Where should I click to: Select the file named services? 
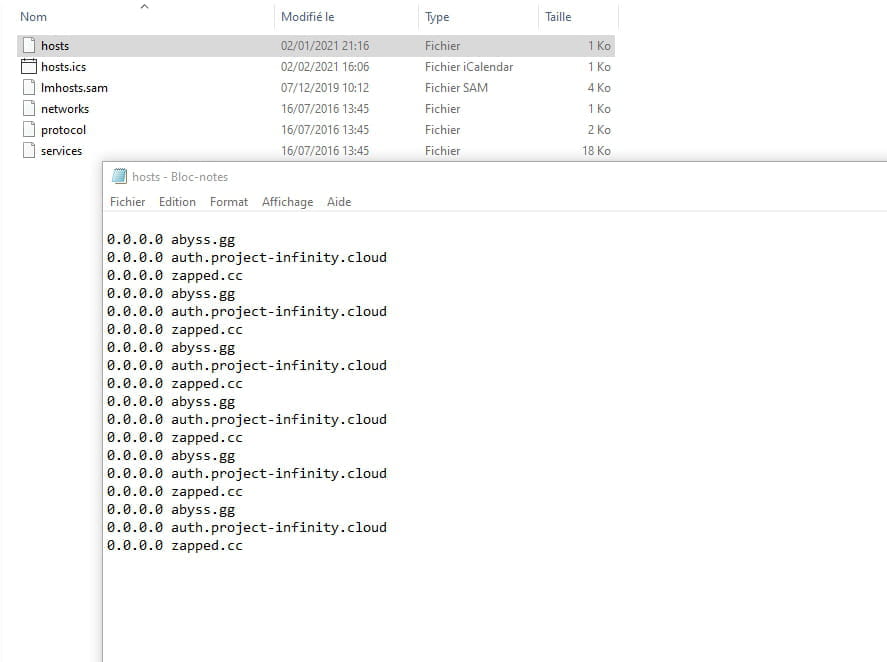pos(61,151)
